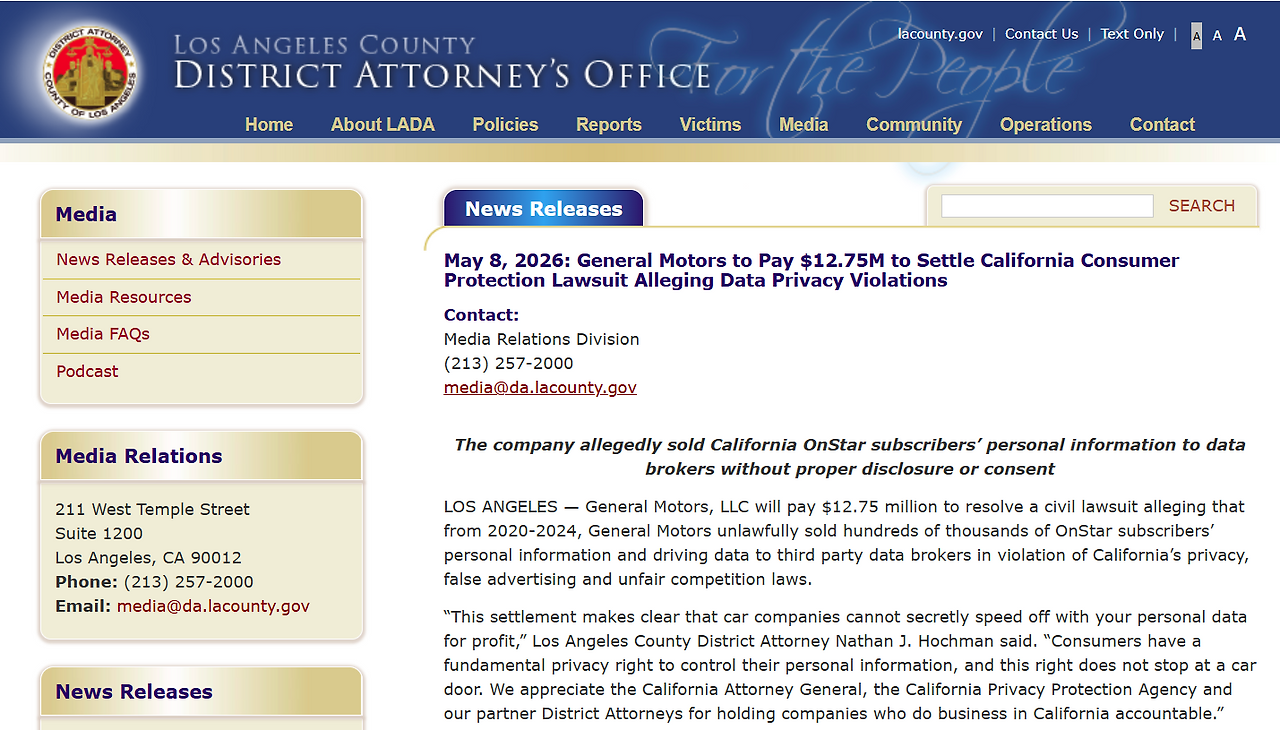Open the Reports navigation item
The height and width of the screenshot is (730, 1280).
coord(609,125)
